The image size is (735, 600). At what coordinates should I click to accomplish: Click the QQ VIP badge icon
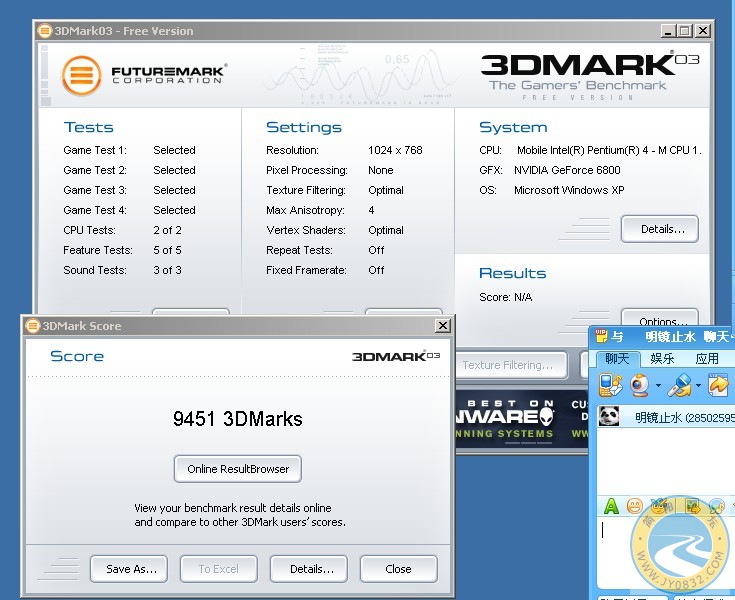tap(600, 336)
